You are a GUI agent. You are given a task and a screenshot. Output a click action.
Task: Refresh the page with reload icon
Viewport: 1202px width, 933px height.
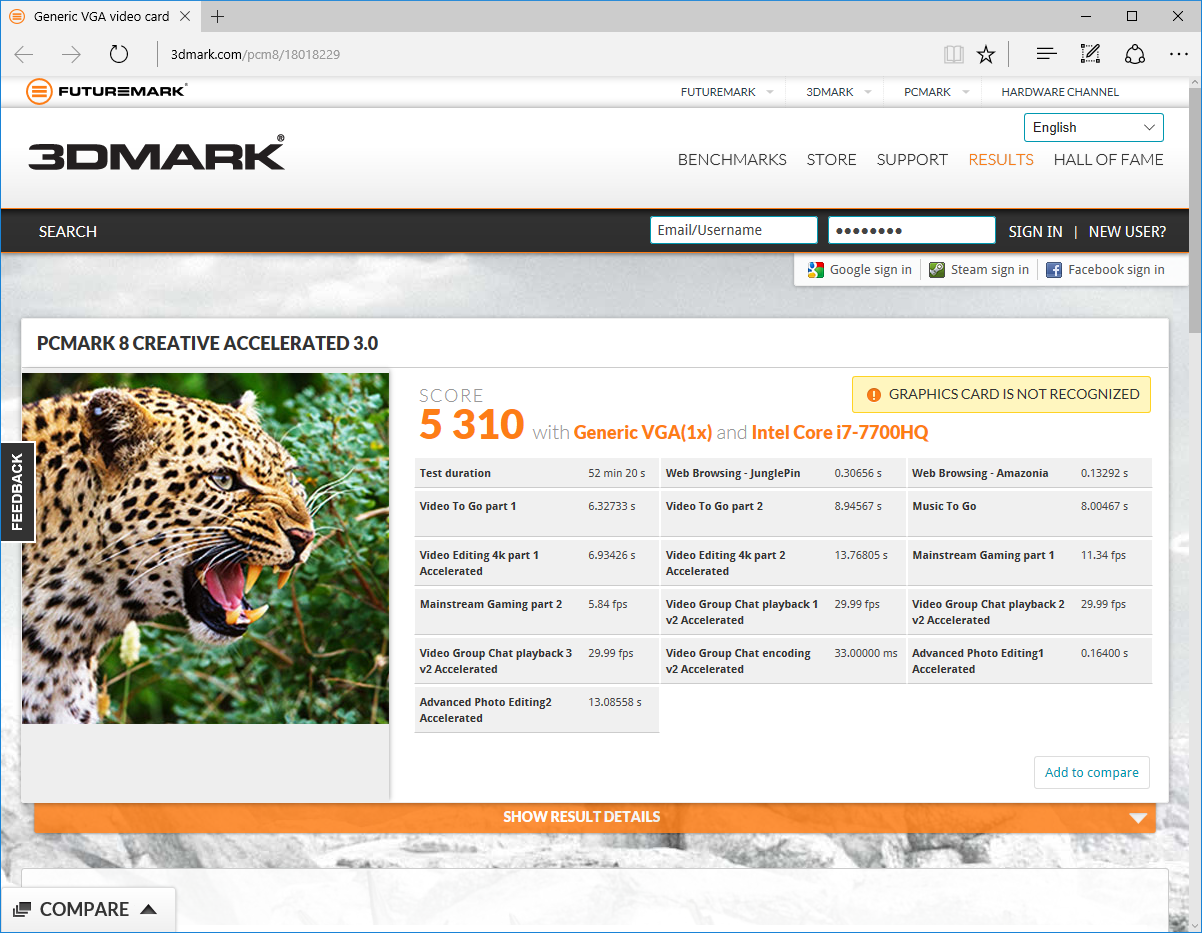119,54
